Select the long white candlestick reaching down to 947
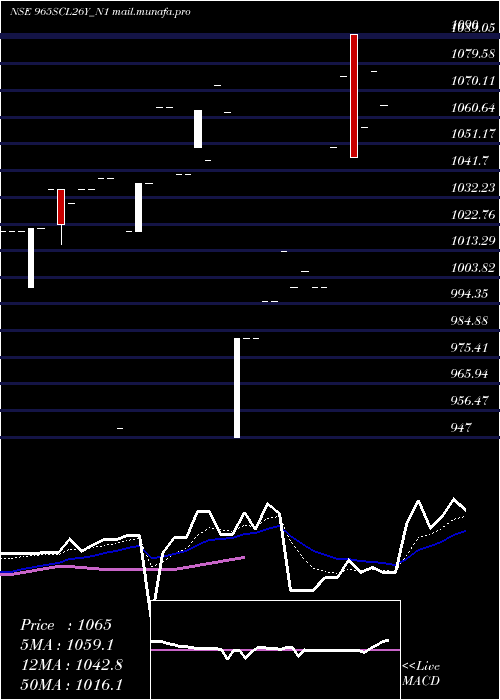 237,388
